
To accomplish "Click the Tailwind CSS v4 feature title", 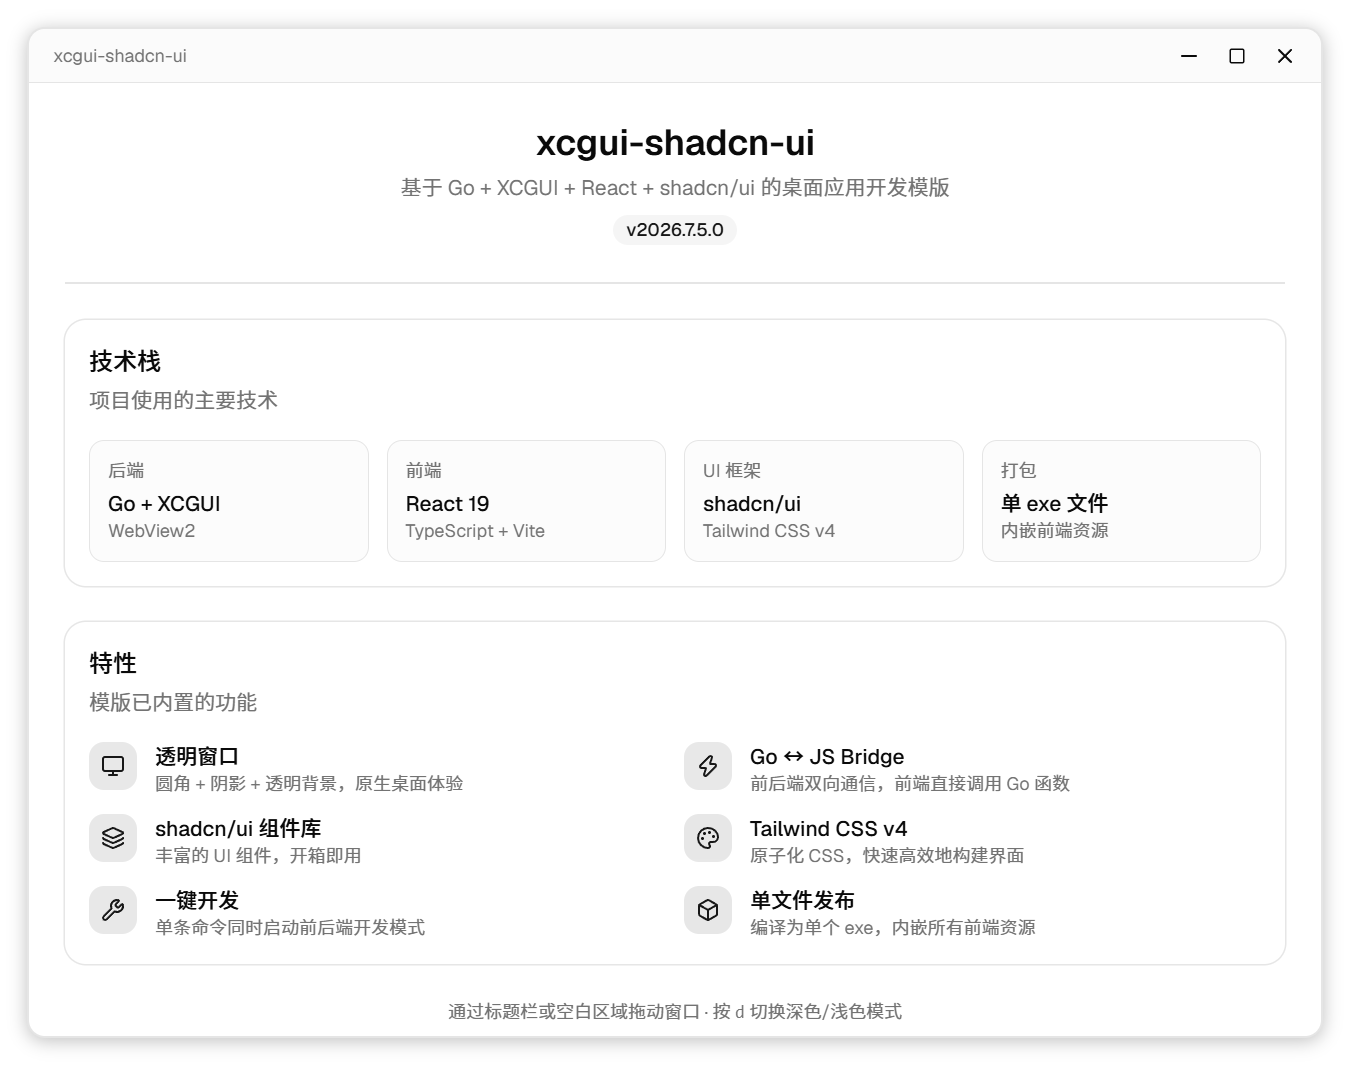I will click(829, 829).
